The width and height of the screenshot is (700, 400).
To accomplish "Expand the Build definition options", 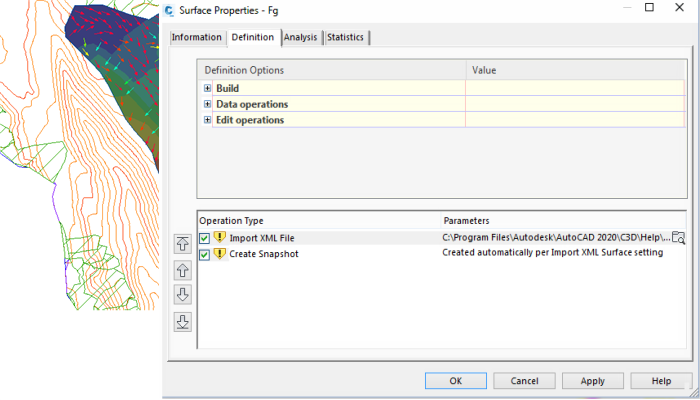I will (207, 88).
